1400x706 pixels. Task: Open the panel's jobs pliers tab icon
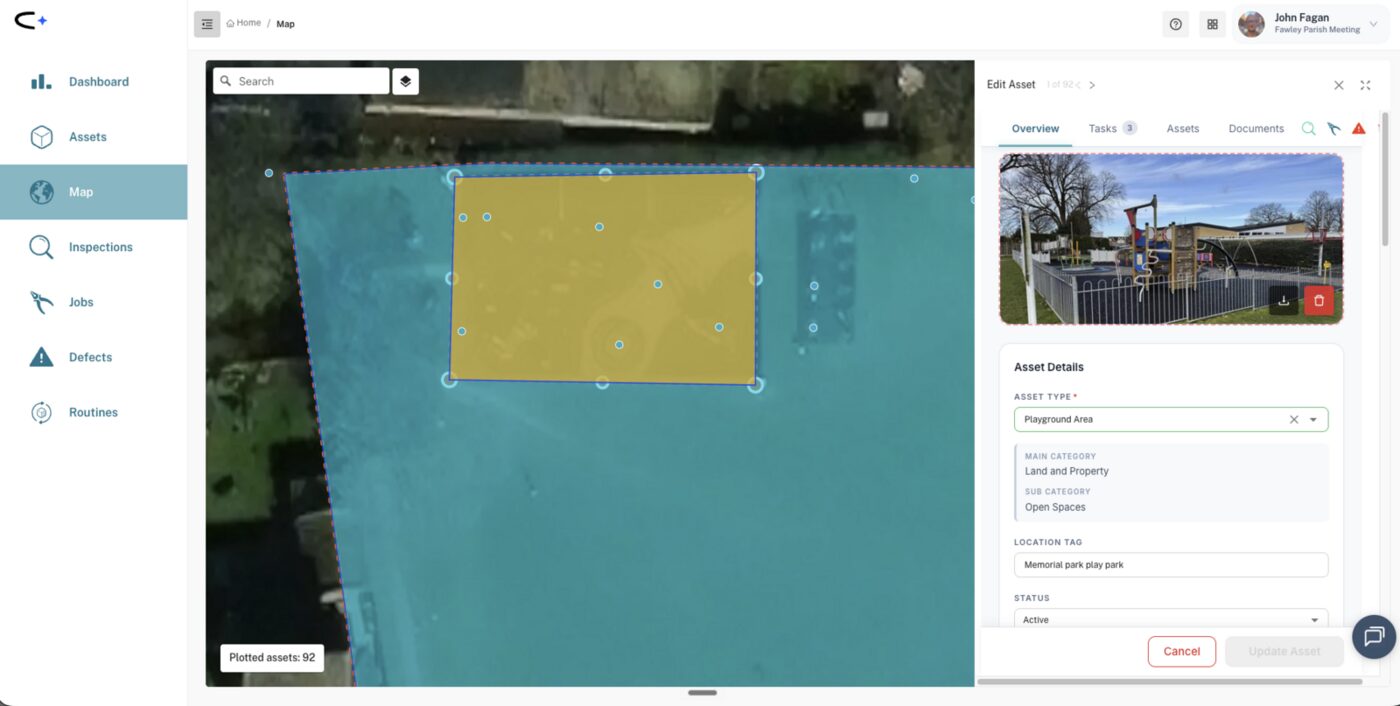pyautogui.click(x=1333, y=129)
